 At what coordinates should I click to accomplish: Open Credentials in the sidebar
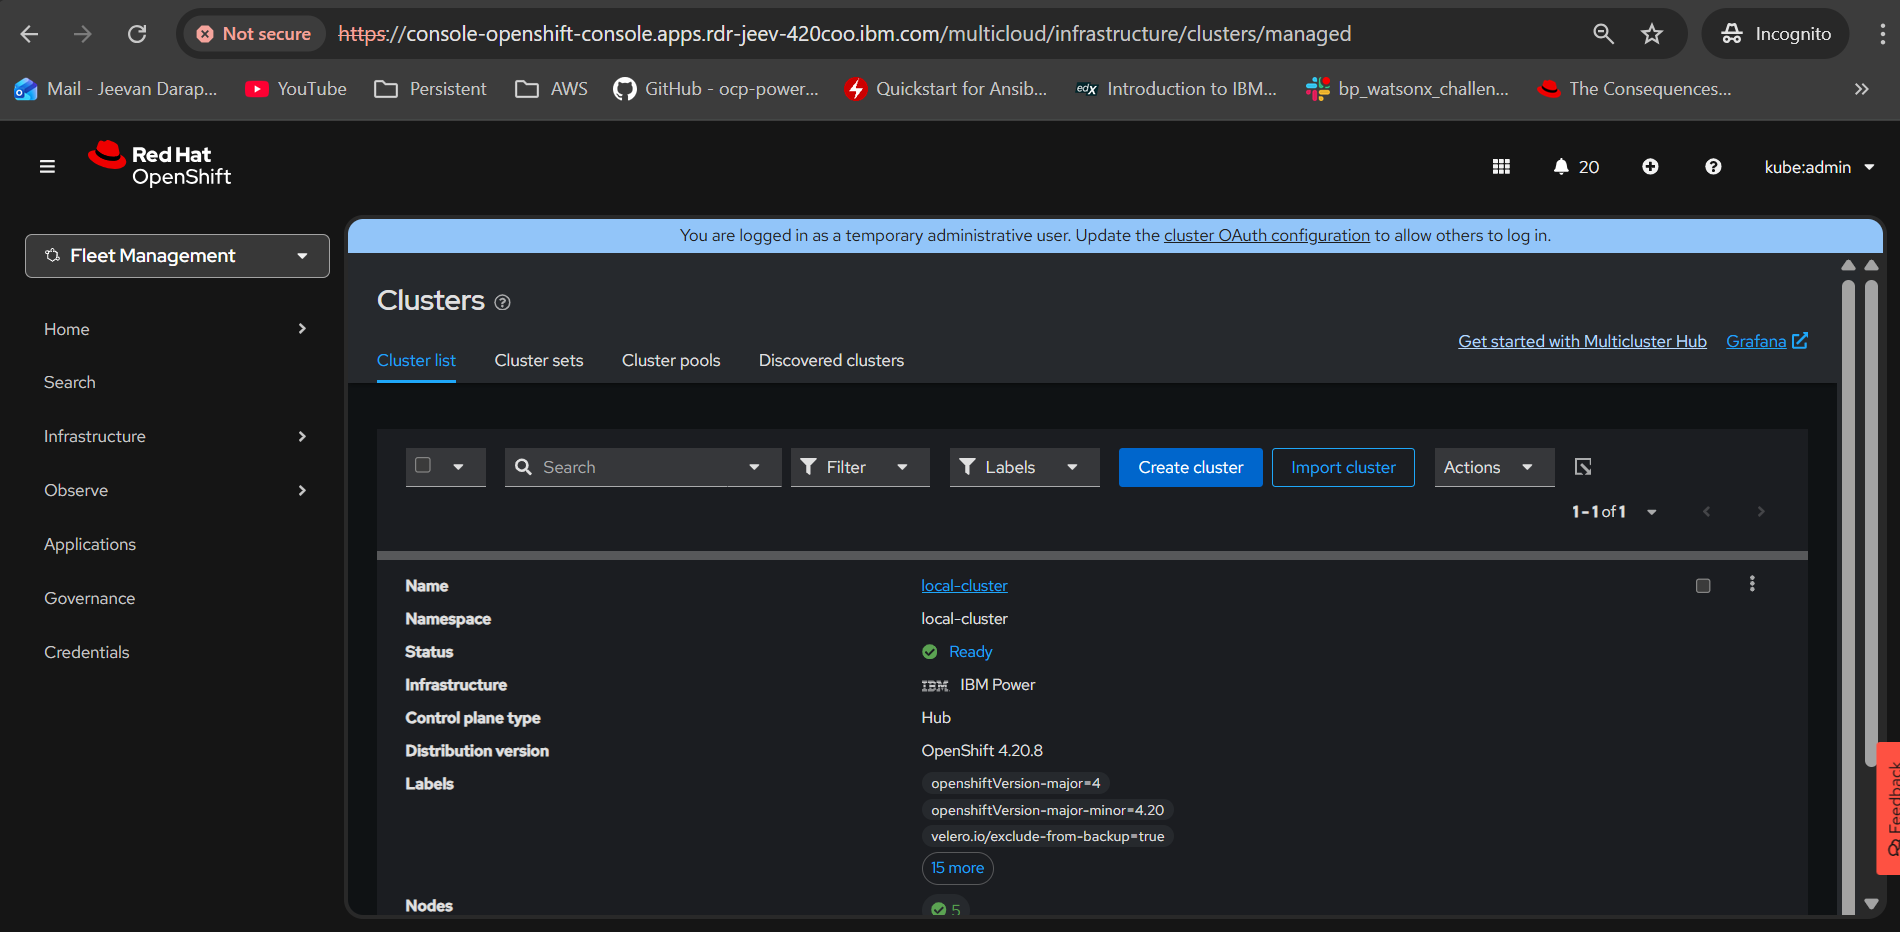point(87,652)
